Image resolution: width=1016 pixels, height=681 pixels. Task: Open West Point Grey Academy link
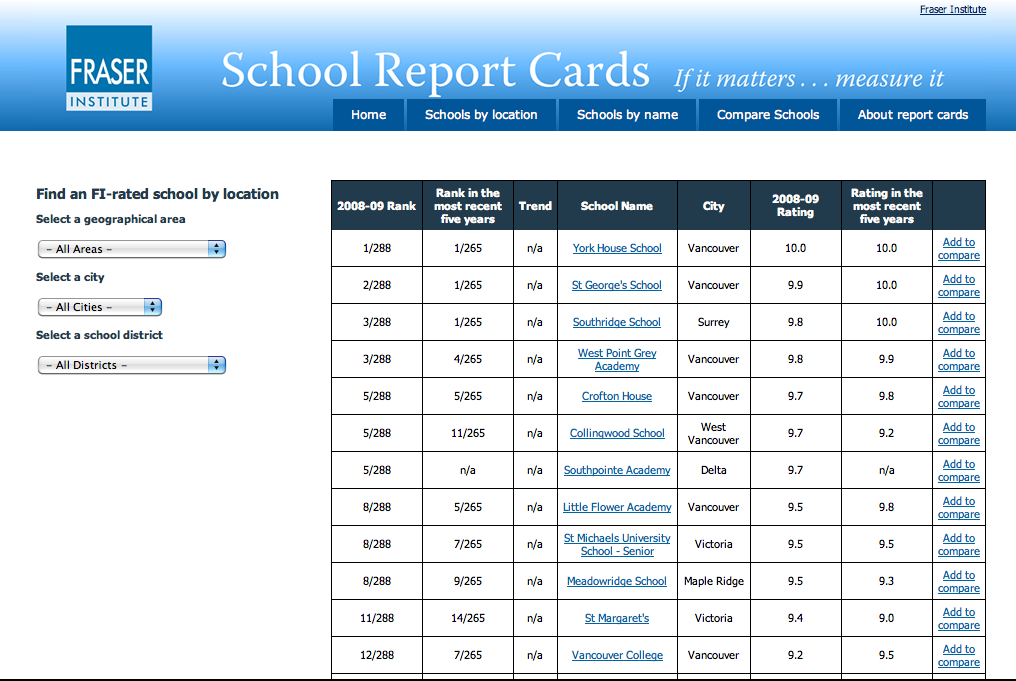pos(617,359)
